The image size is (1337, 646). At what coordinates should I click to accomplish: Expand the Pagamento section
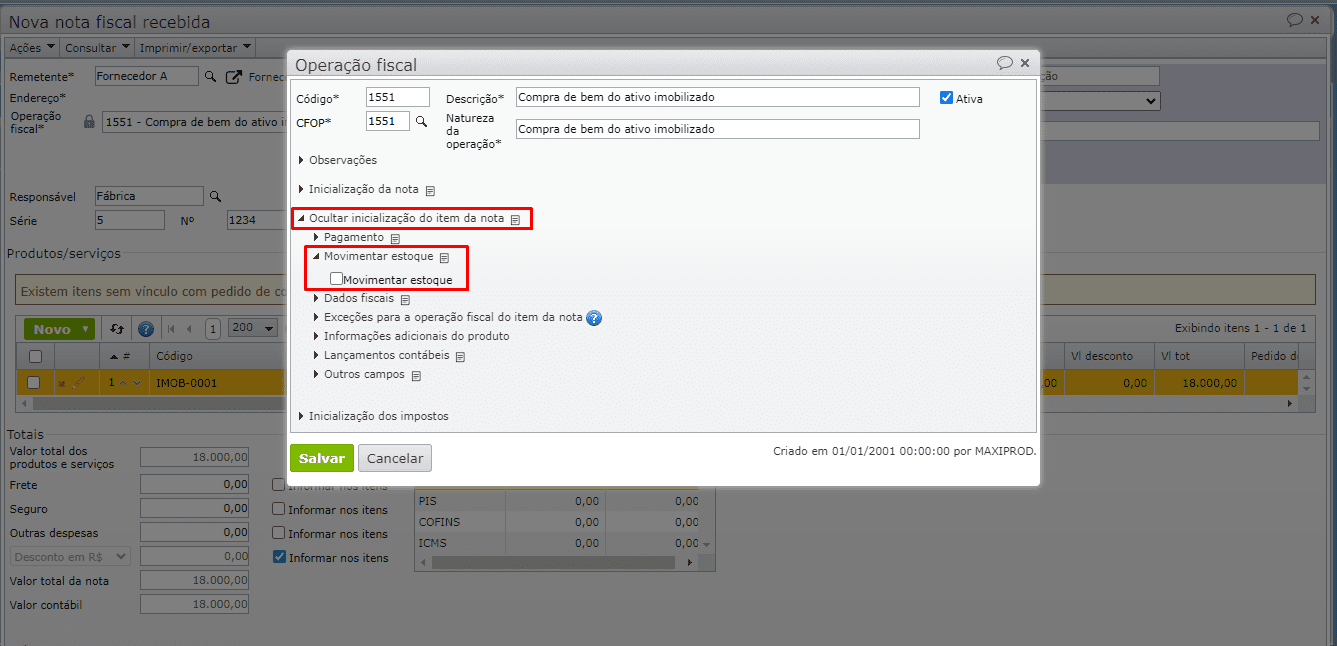pyautogui.click(x=317, y=237)
